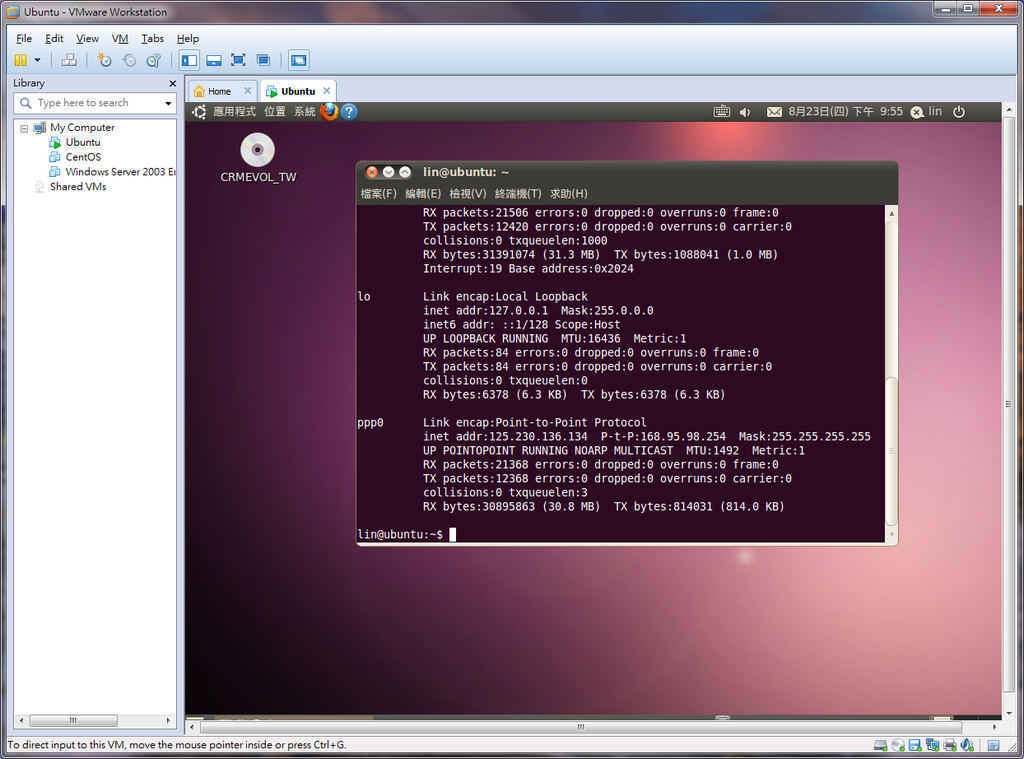Switch to Unity mode

coord(263,60)
